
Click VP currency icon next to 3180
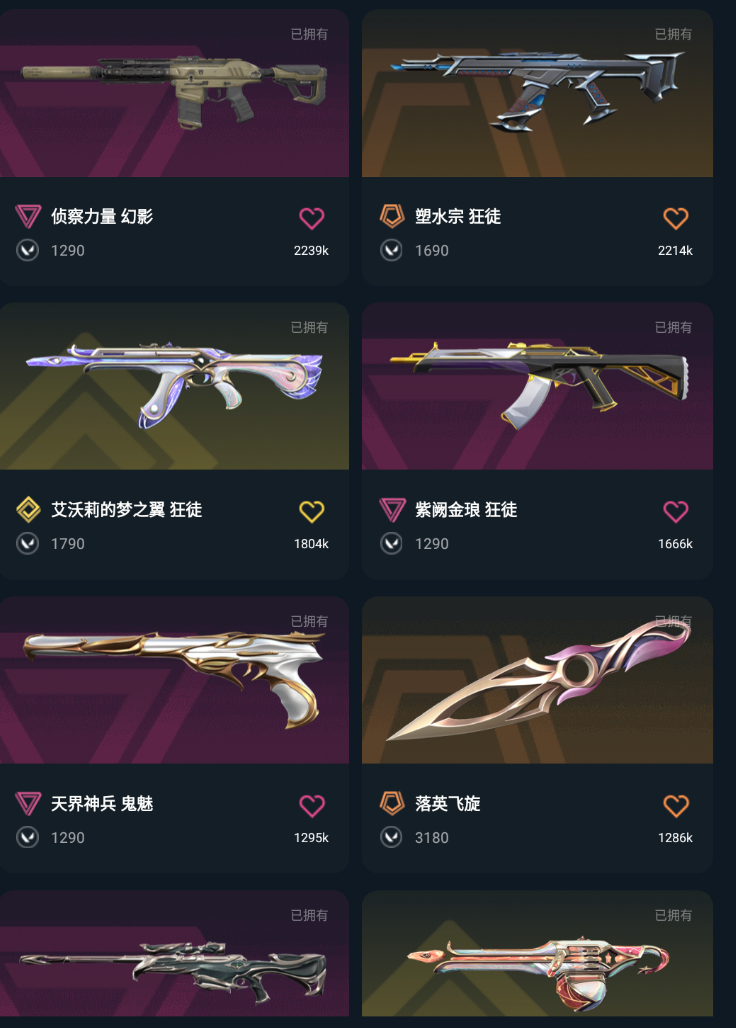[391, 837]
